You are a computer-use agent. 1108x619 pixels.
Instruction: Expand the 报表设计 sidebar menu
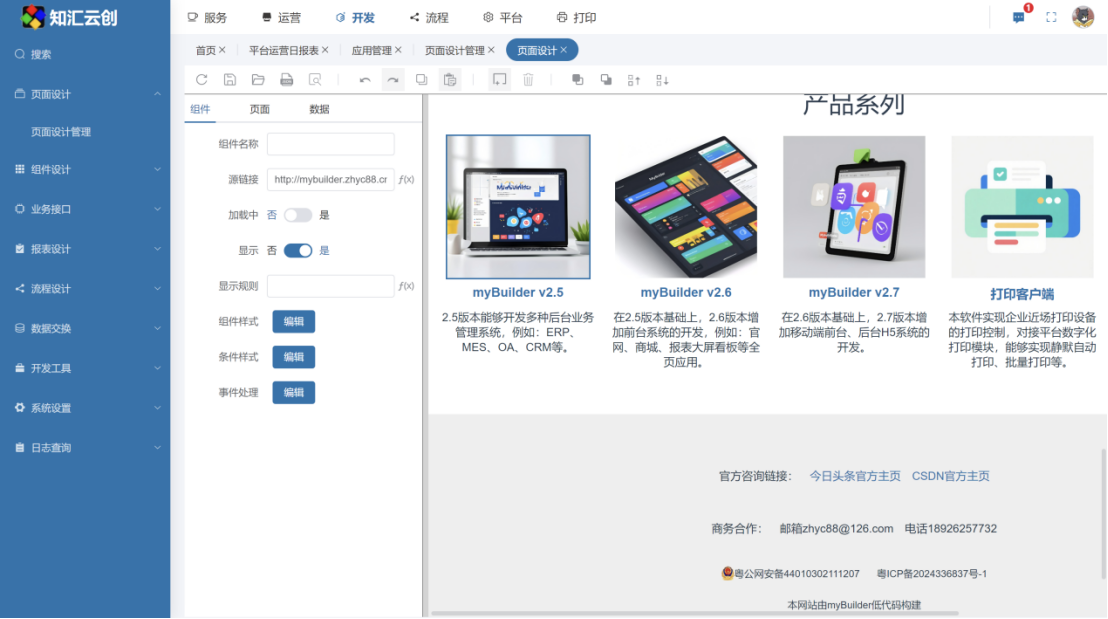tap(85, 249)
